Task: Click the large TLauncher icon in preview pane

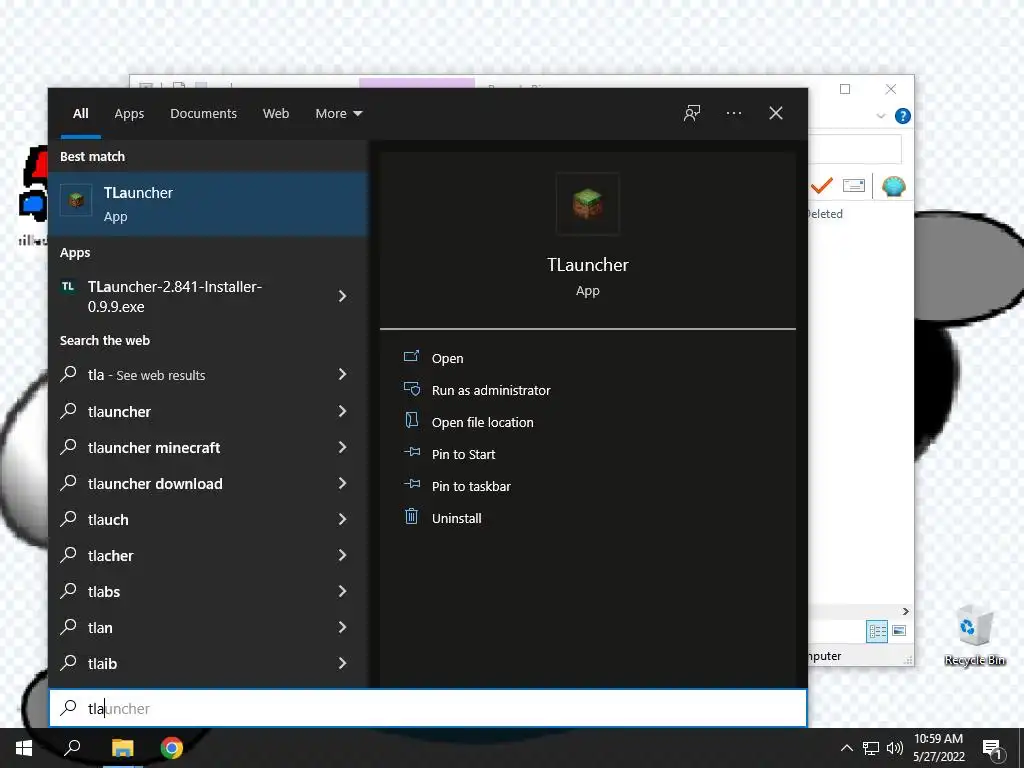Action: click(x=588, y=204)
